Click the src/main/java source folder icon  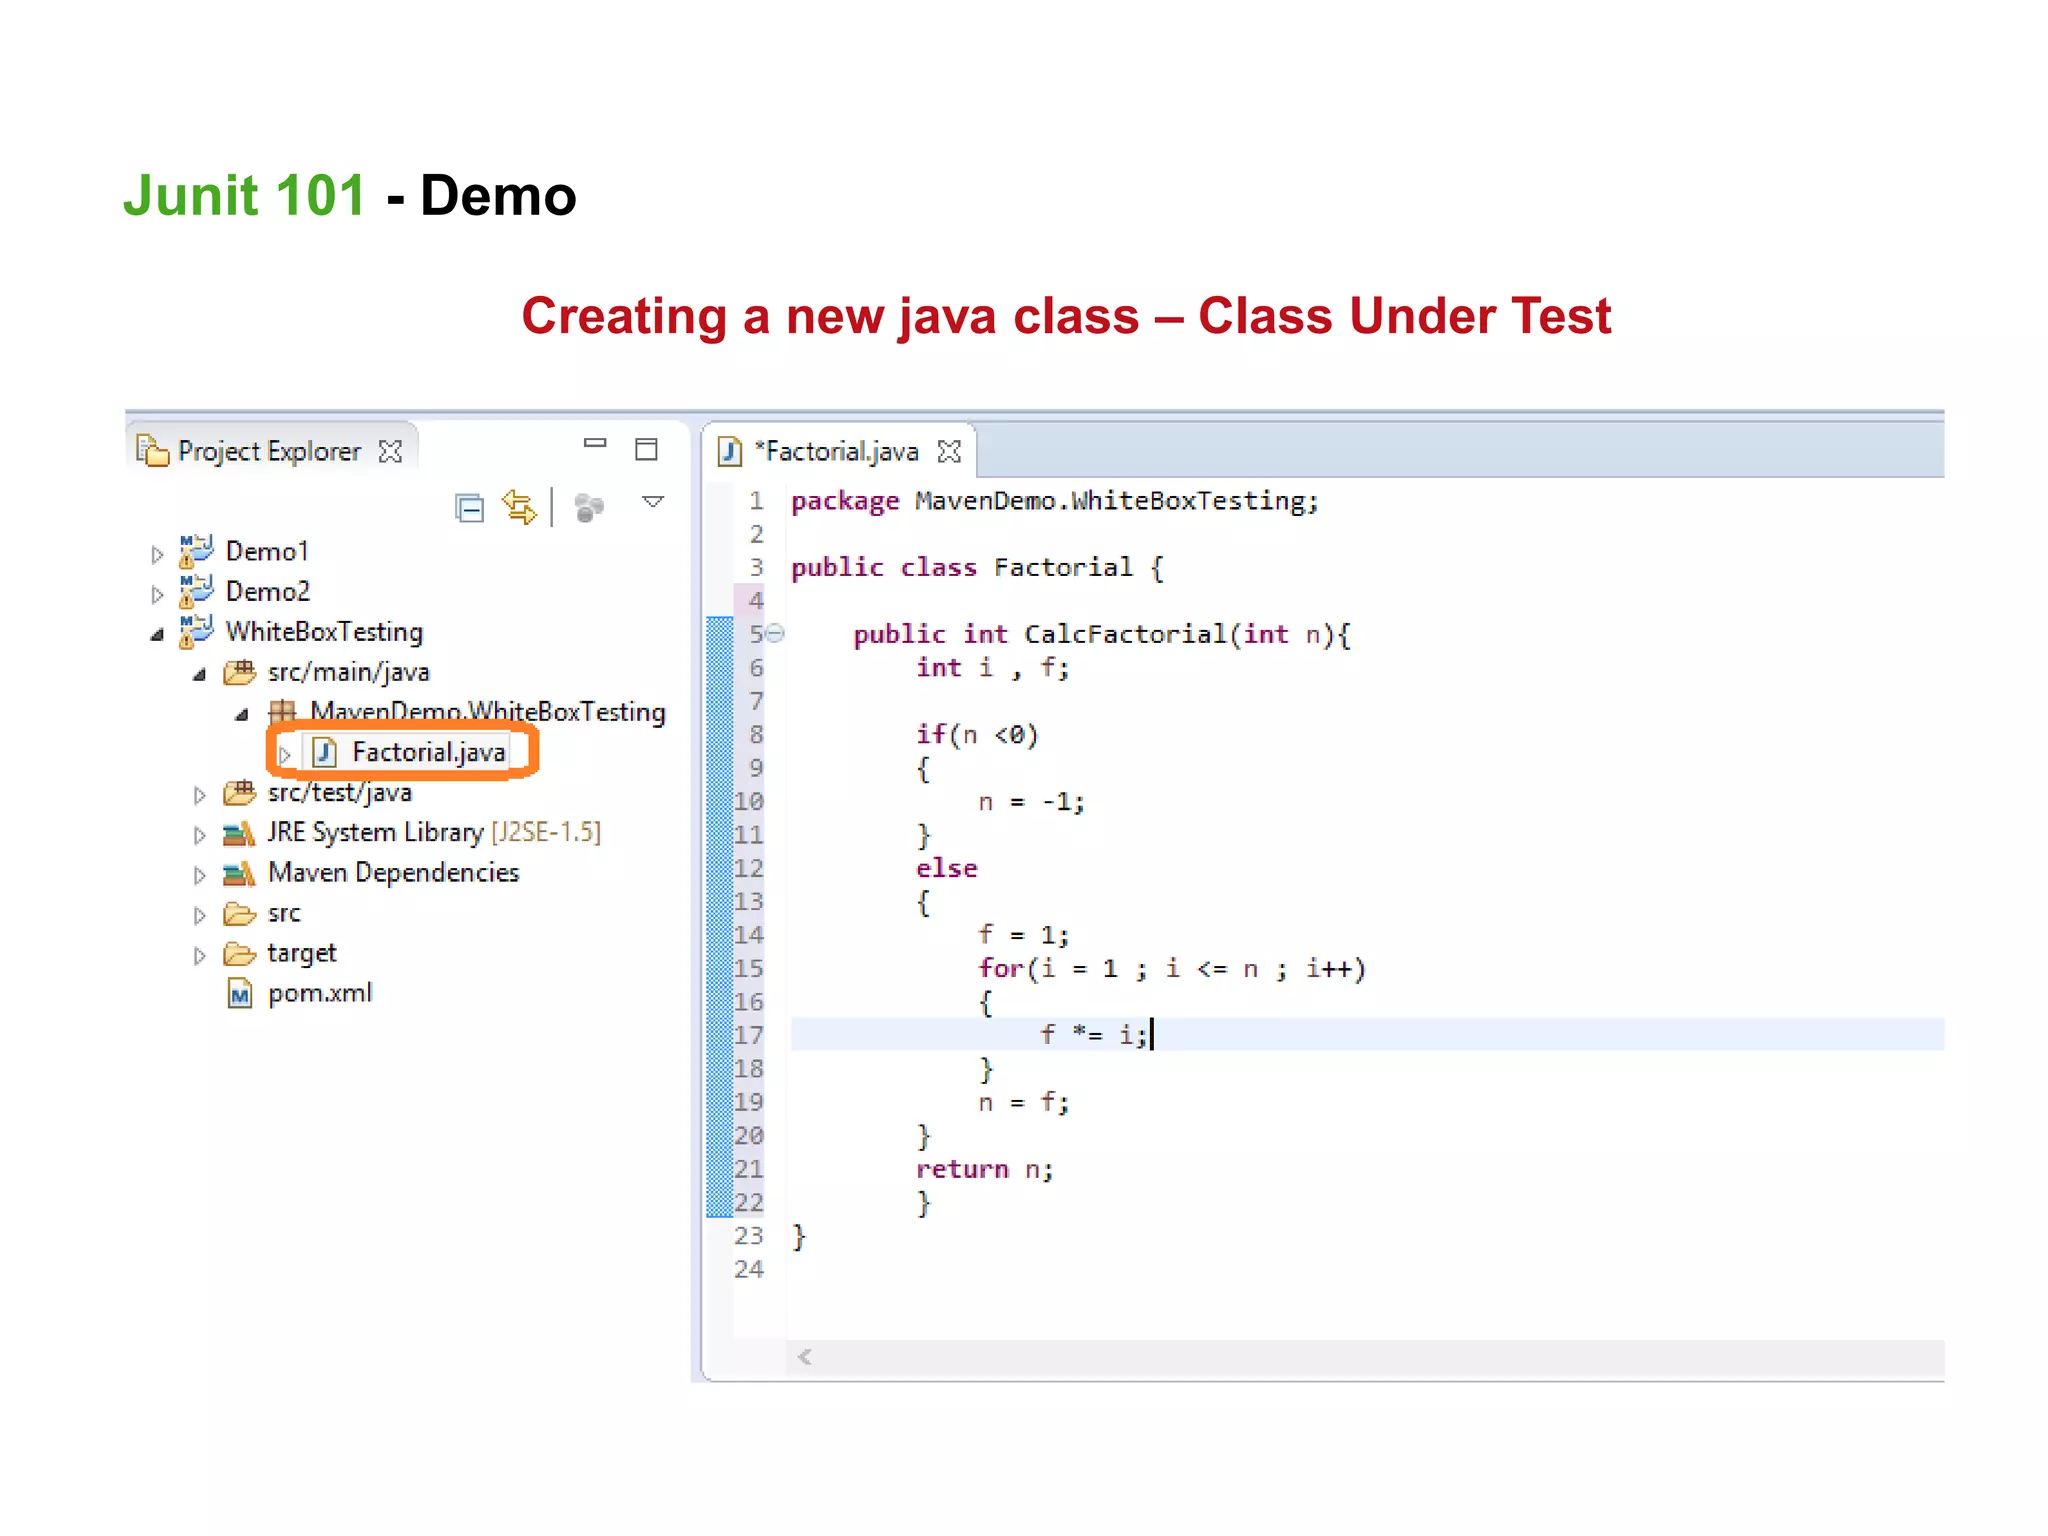[x=239, y=672]
